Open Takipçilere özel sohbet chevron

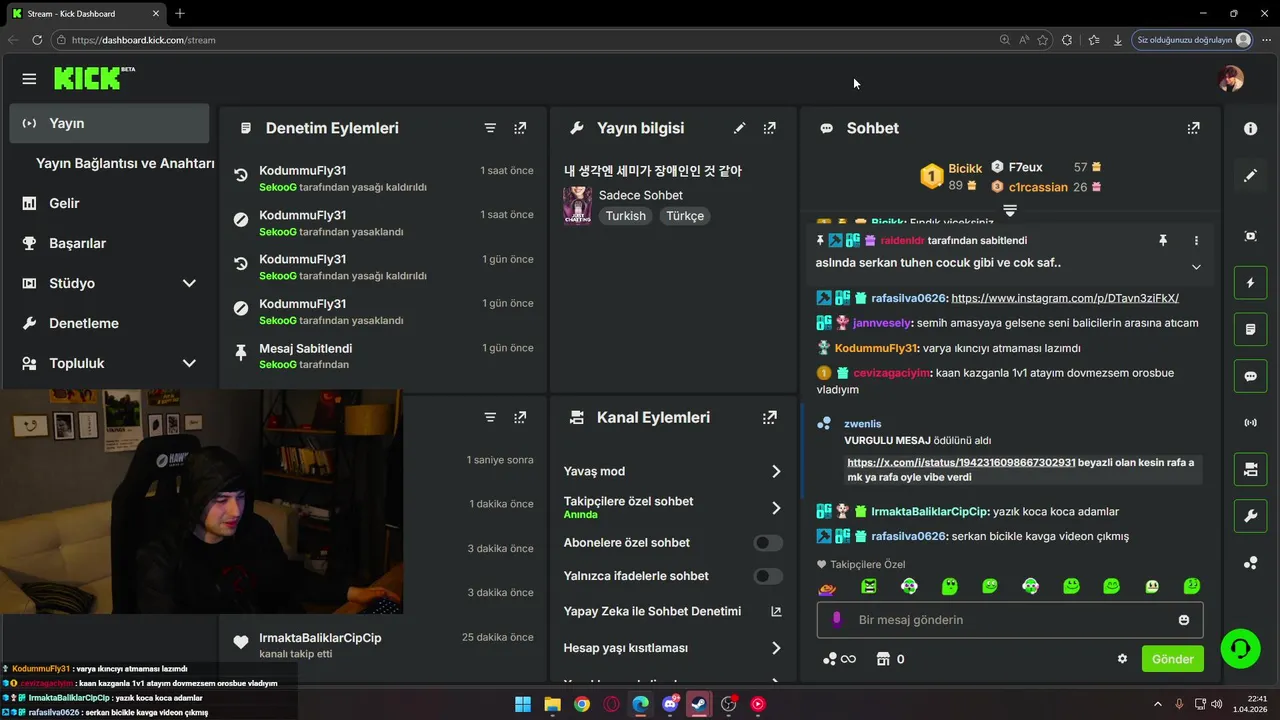[776, 508]
